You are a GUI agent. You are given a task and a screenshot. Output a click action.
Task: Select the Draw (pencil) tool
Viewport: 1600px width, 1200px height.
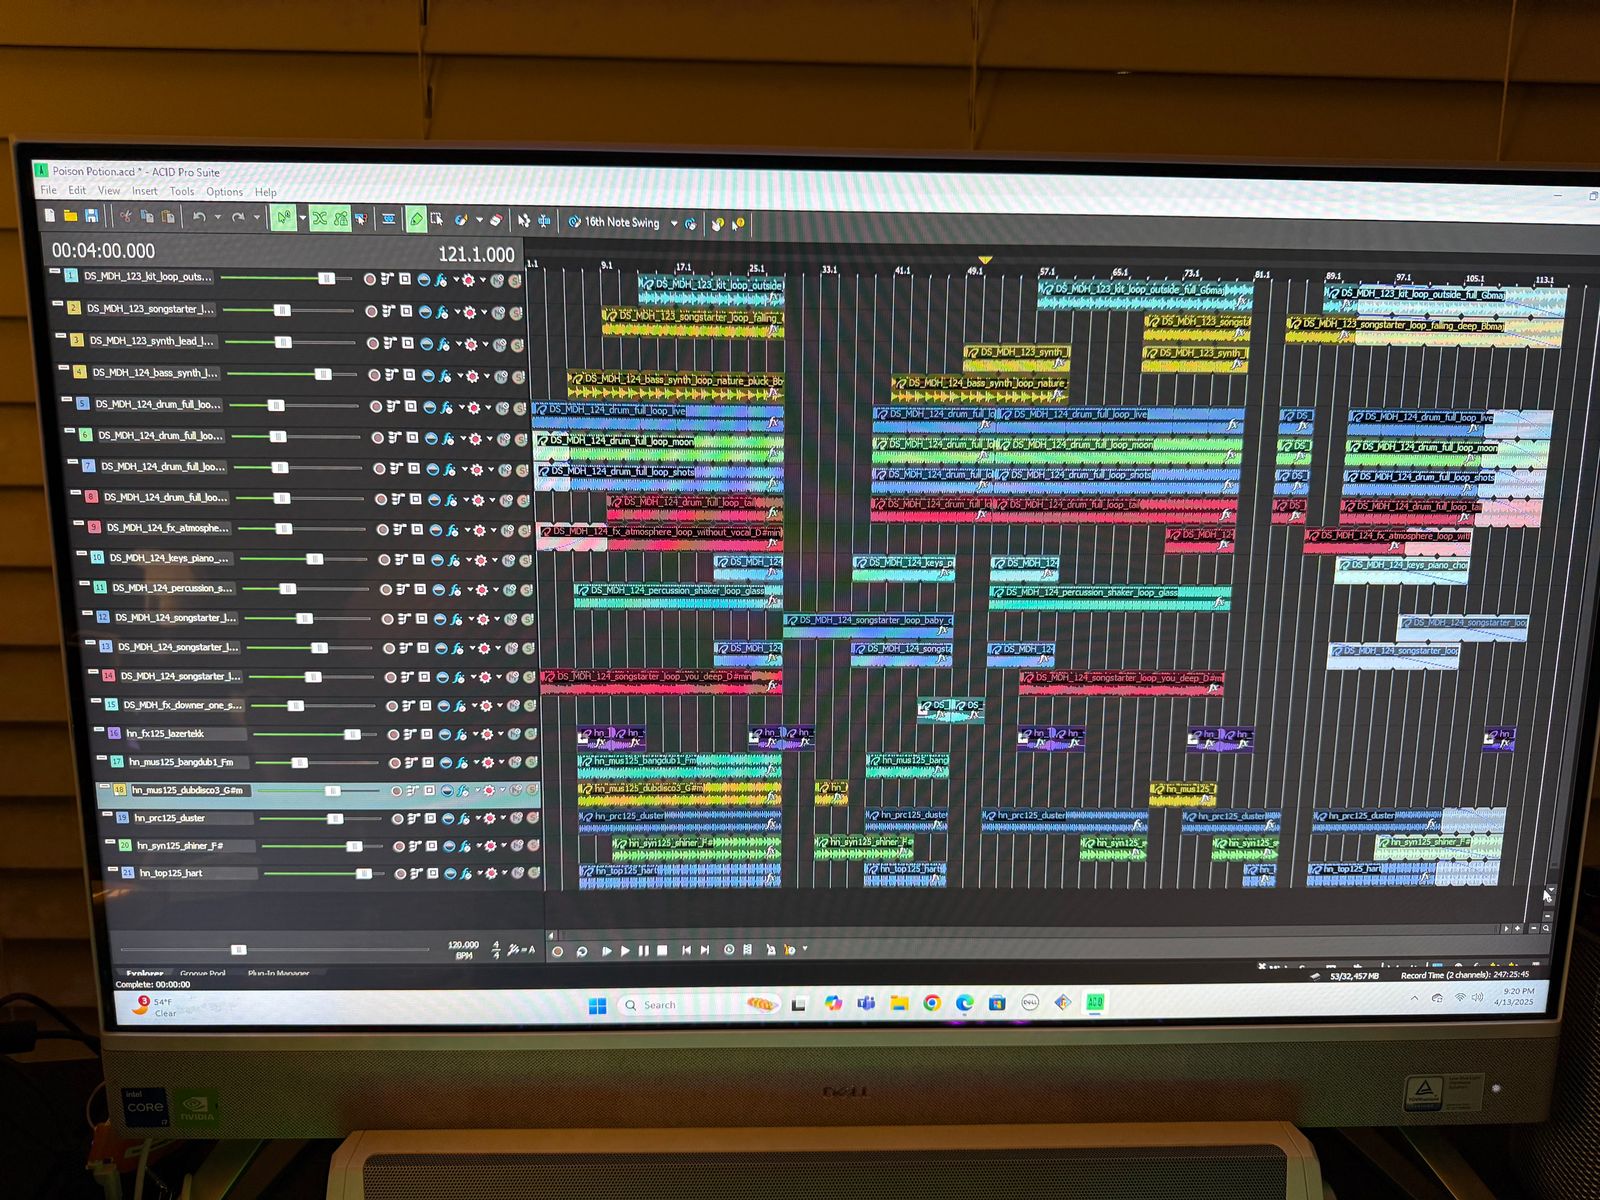[417, 219]
